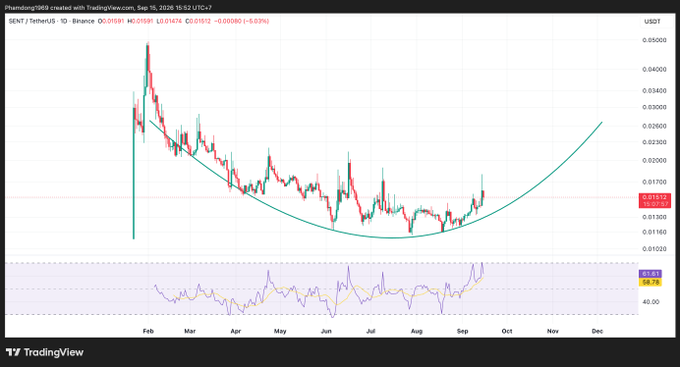Image resolution: width=680 pixels, height=367 pixels.
Task: Click the Mar label on time axis
Action: click(x=190, y=331)
